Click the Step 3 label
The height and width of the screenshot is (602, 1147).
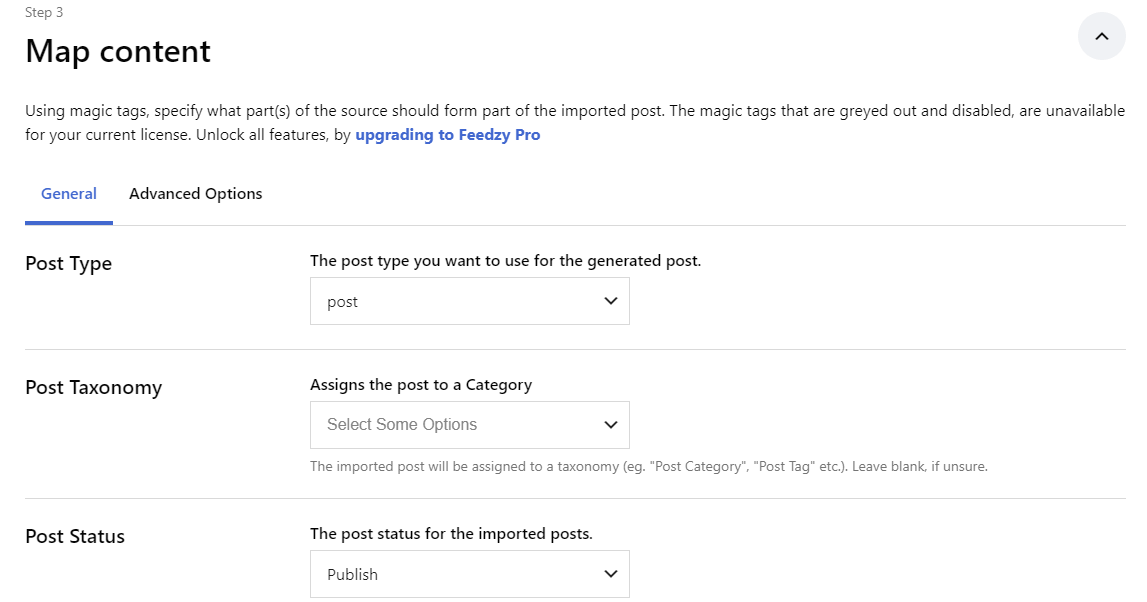point(44,12)
